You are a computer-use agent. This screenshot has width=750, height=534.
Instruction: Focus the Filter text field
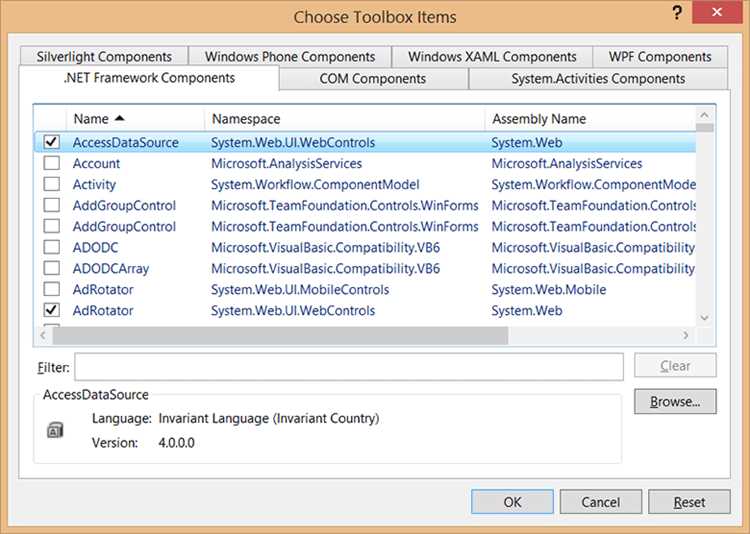coord(348,366)
